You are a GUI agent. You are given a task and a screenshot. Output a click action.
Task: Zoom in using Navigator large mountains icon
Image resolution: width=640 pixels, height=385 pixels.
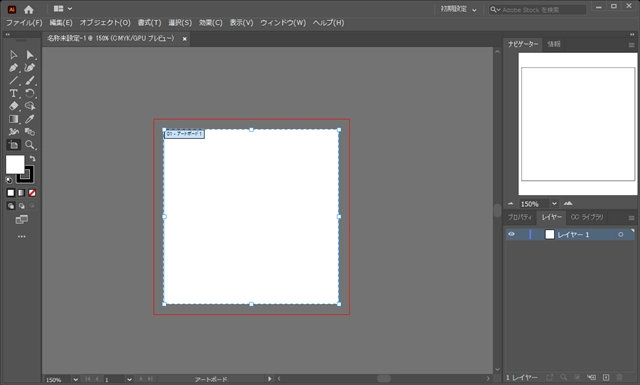click(x=568, y=203)
